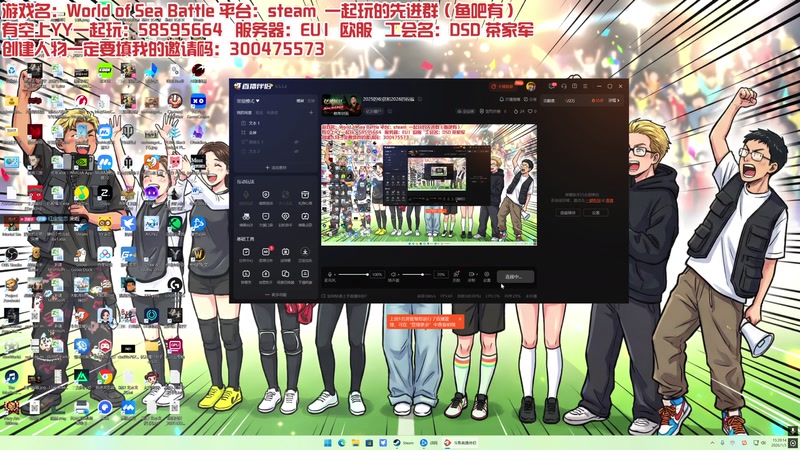Image resolution: width=800 pixels, height=450 pixels.
Task: Mute the speaker icon in bottom bar
Action: (x=393, y=274)
